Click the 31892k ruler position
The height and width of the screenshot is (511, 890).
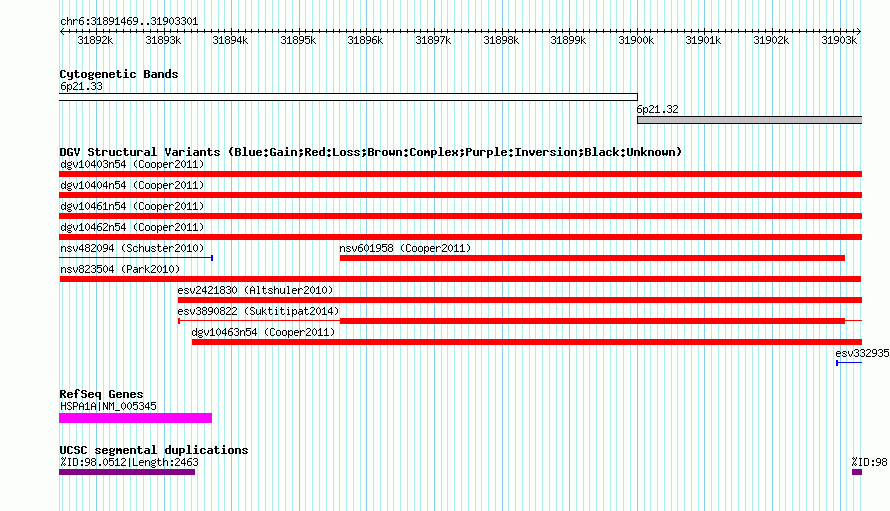(x=95, y=40)
